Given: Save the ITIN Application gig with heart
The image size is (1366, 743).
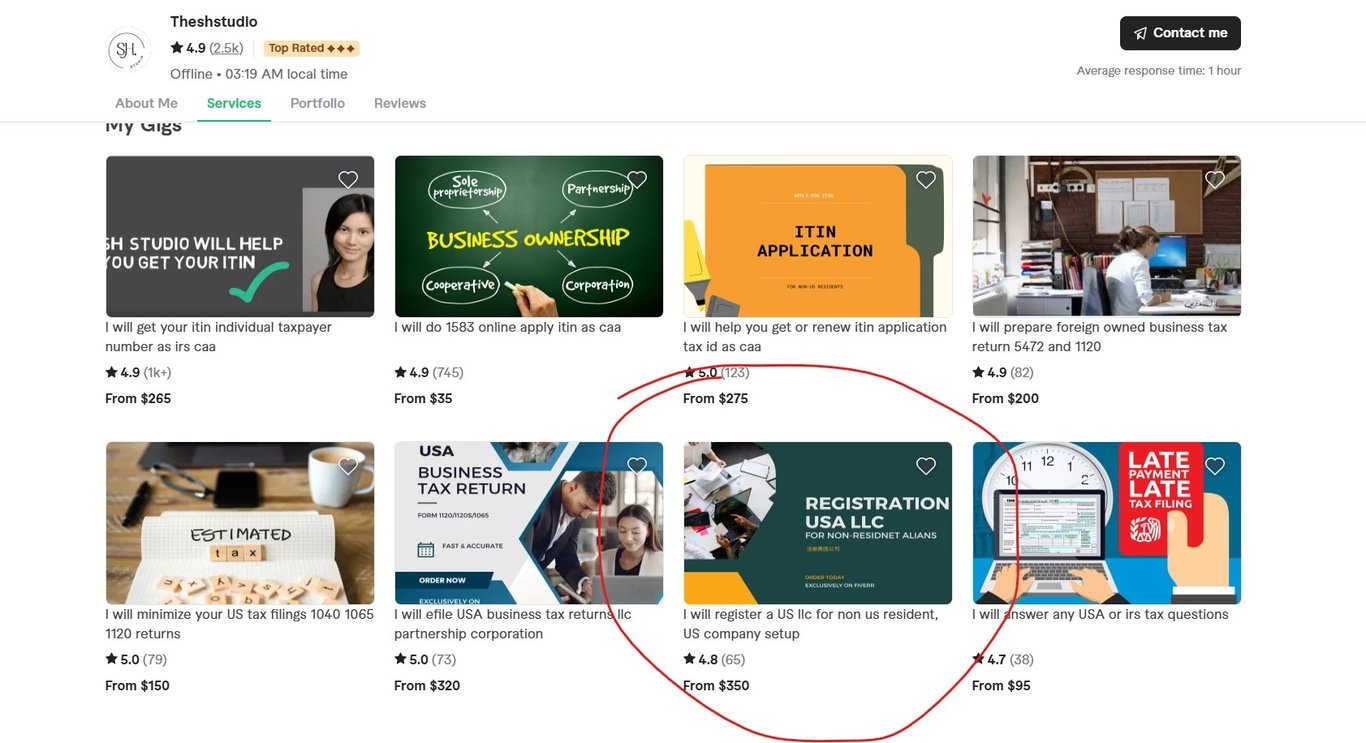Looking at the screenshot, I should tap(926, 180).
